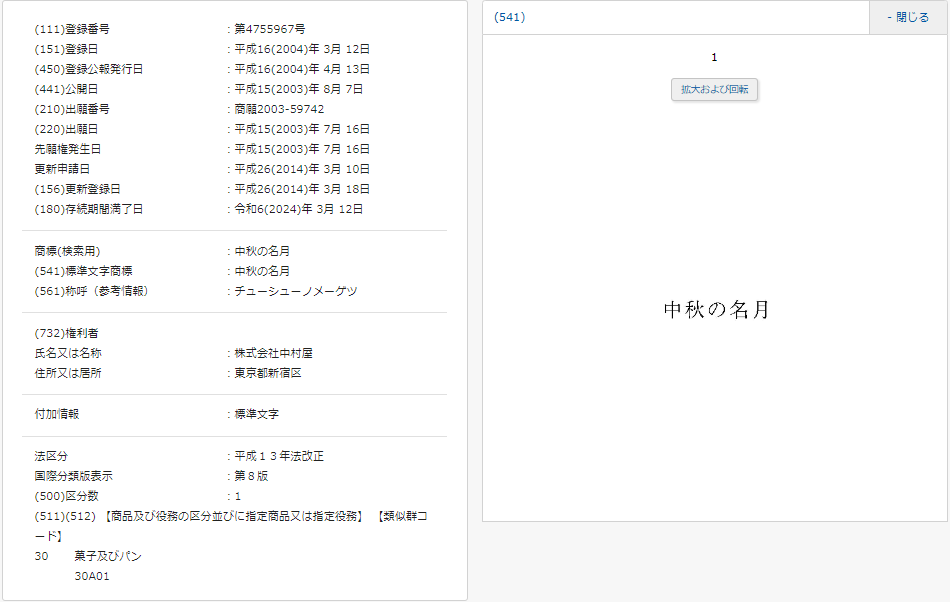This screenshot has height=602, width=950.
Task: Click the 中秋の名月 trademark image
Action: click(x=716, y=309)
